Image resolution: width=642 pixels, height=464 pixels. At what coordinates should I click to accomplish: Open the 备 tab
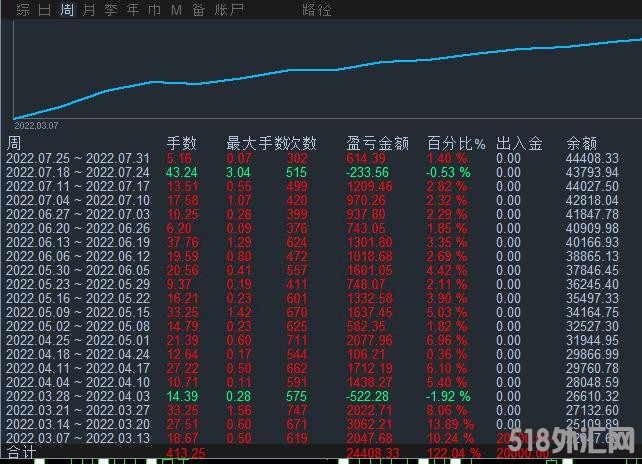tap(199, 9)
